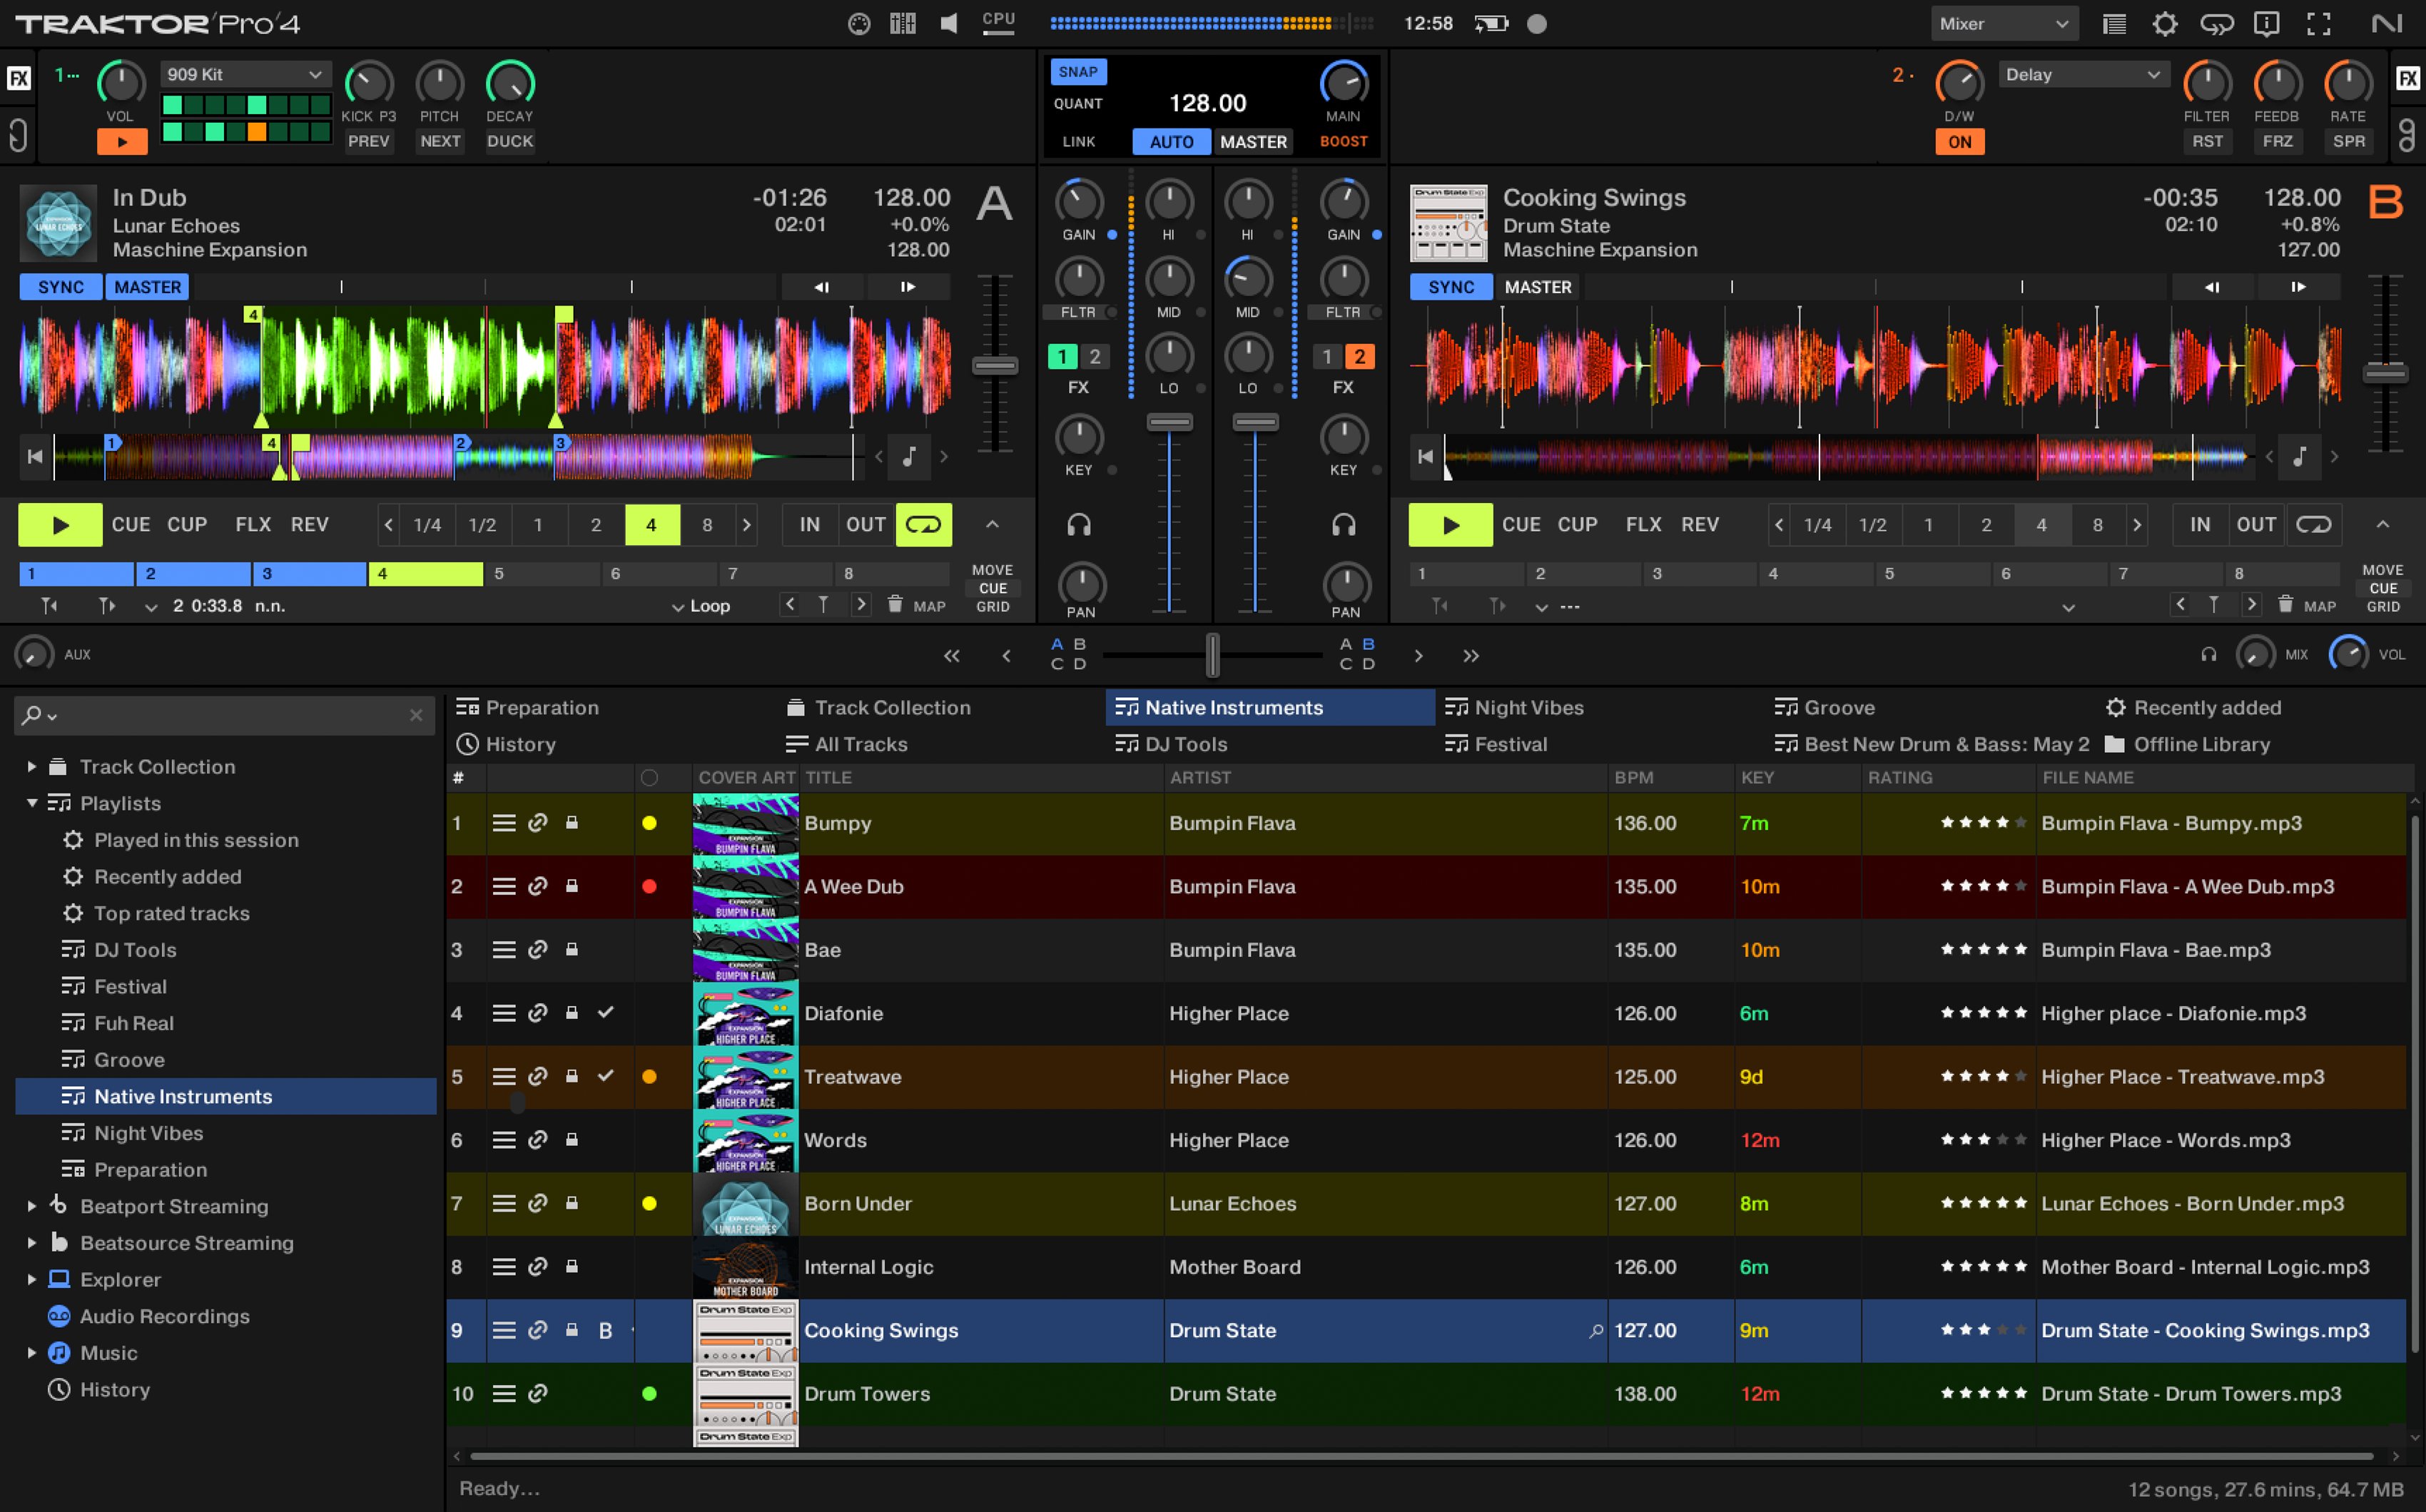The height and width of the screenshot is (1512, 2426).
Task: Open the 909 Kit preset dropdown
Action: (245, 74)
